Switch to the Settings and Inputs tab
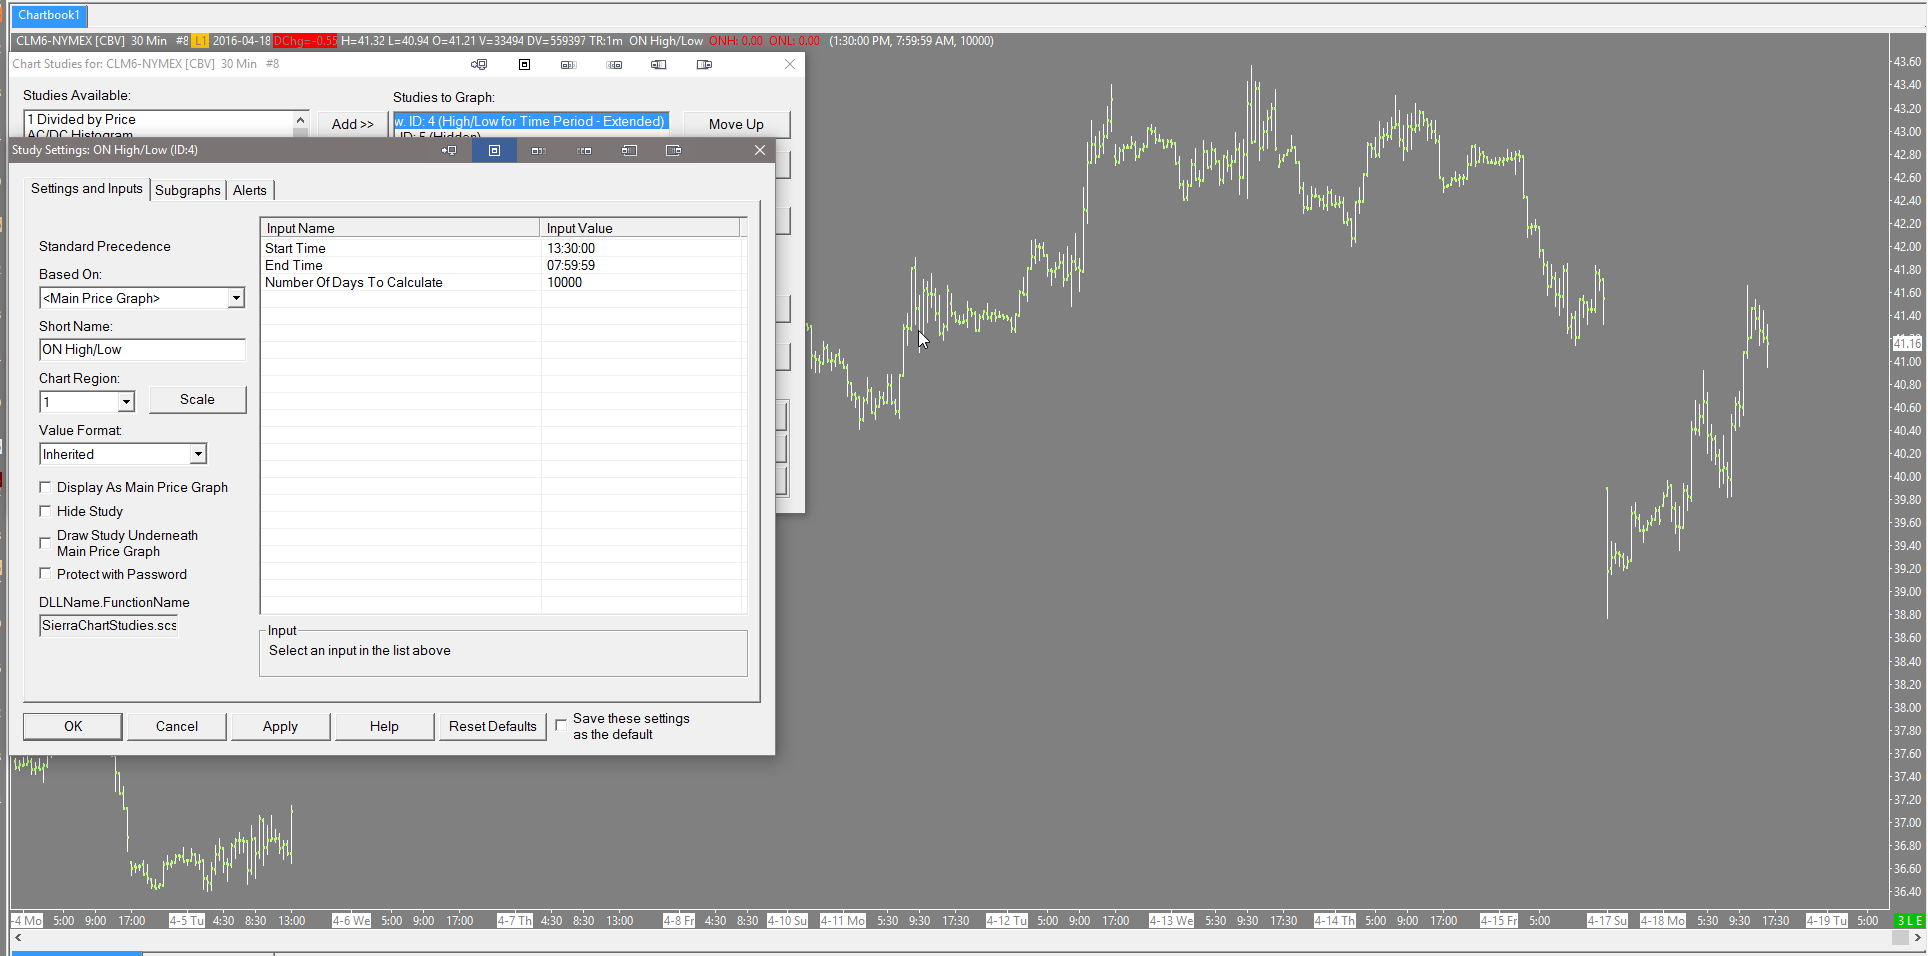Viewport: 1928px width, 956px height. pyautogui.click(x=87, y=189)
